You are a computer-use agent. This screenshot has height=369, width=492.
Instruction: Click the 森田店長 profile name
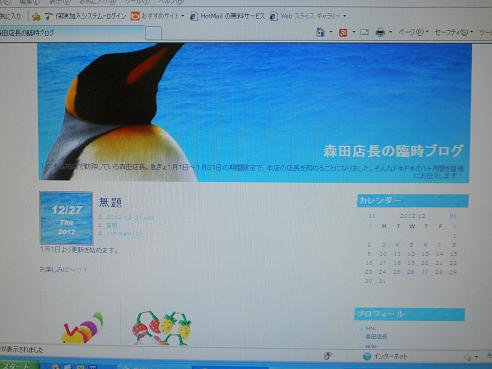pos(376,336)
